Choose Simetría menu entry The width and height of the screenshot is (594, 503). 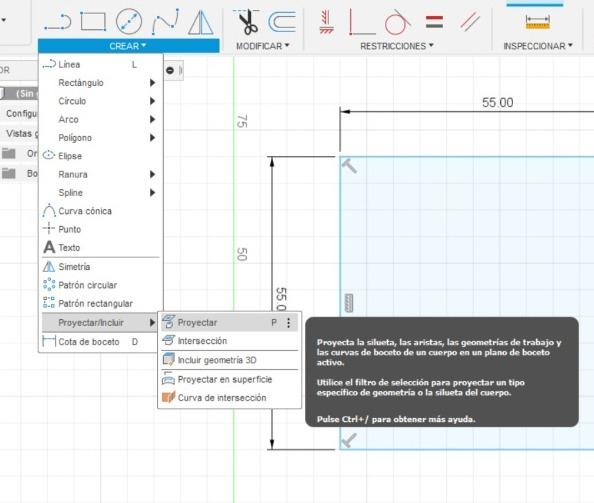(101, 267)
